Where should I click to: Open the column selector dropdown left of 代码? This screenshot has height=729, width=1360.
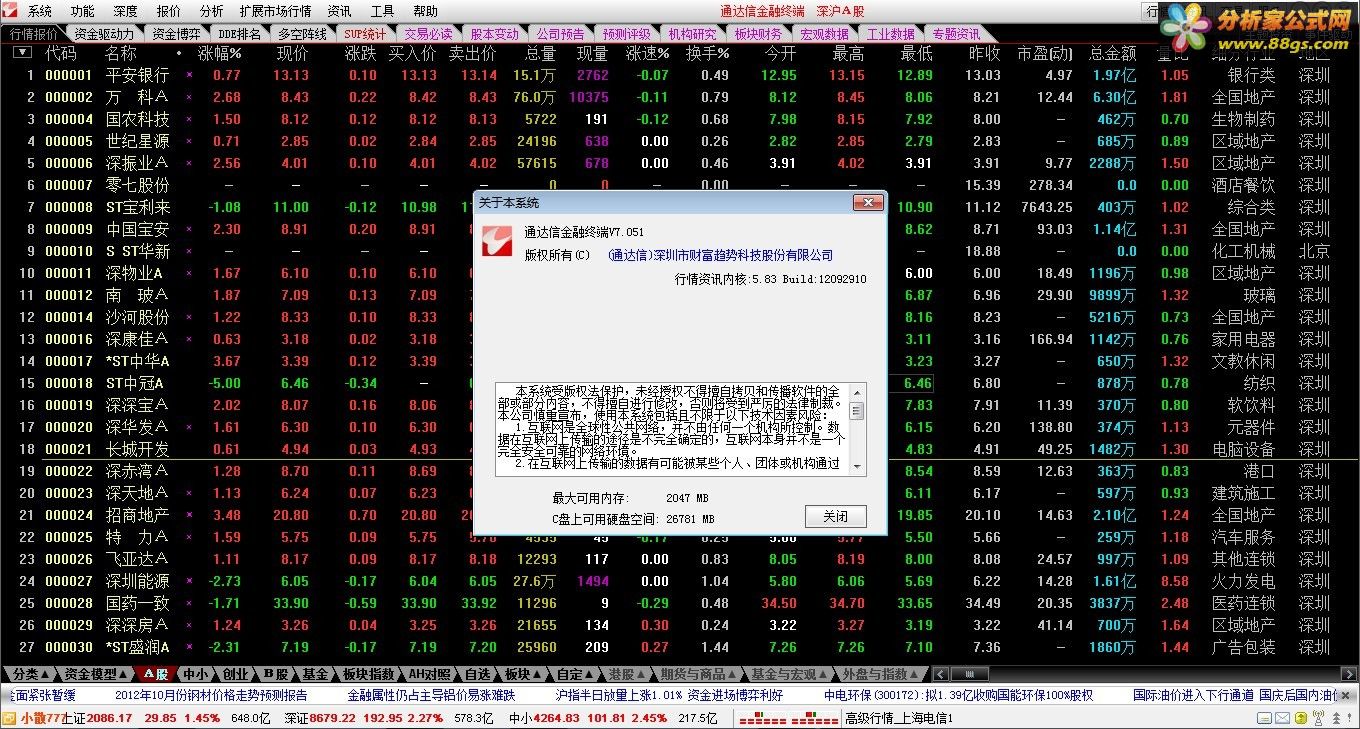point(21,53)
